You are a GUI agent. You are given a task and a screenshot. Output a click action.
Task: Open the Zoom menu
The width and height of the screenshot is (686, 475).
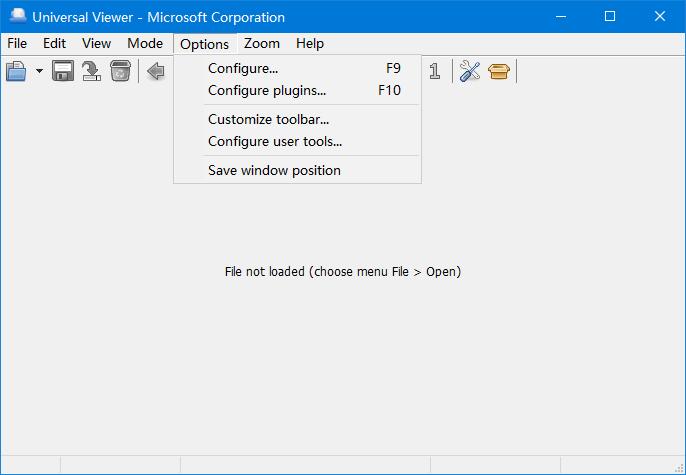(262, 43)
